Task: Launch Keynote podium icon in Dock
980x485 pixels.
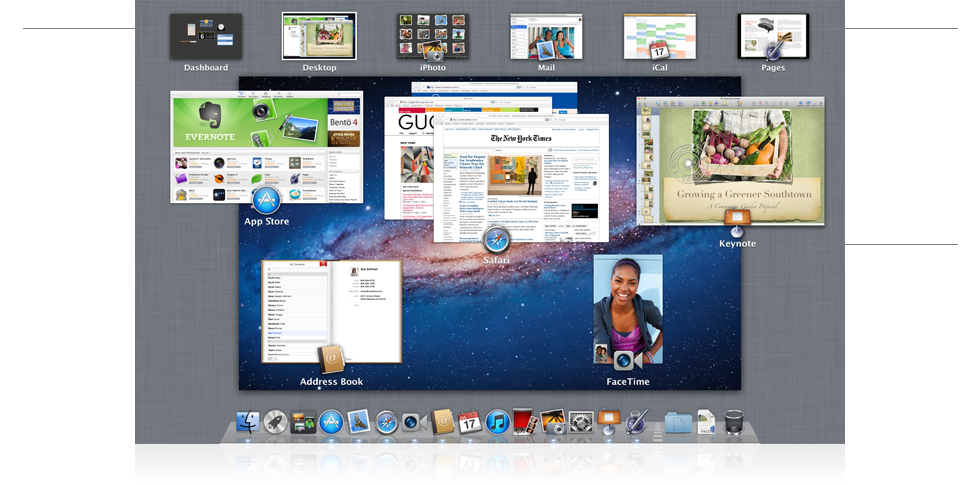Action: pos(608,422)
